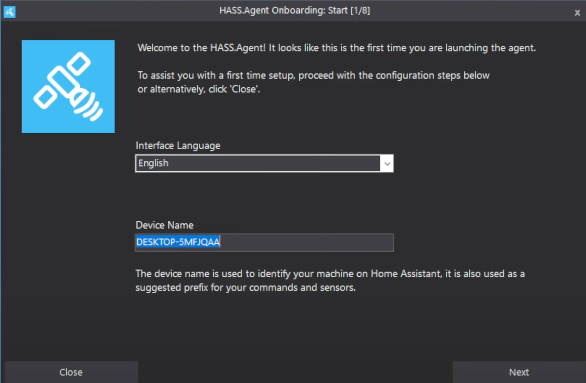Screen dimensions: 586x383
Task: Click the Close button at bottom left
Action: [71, 372]
